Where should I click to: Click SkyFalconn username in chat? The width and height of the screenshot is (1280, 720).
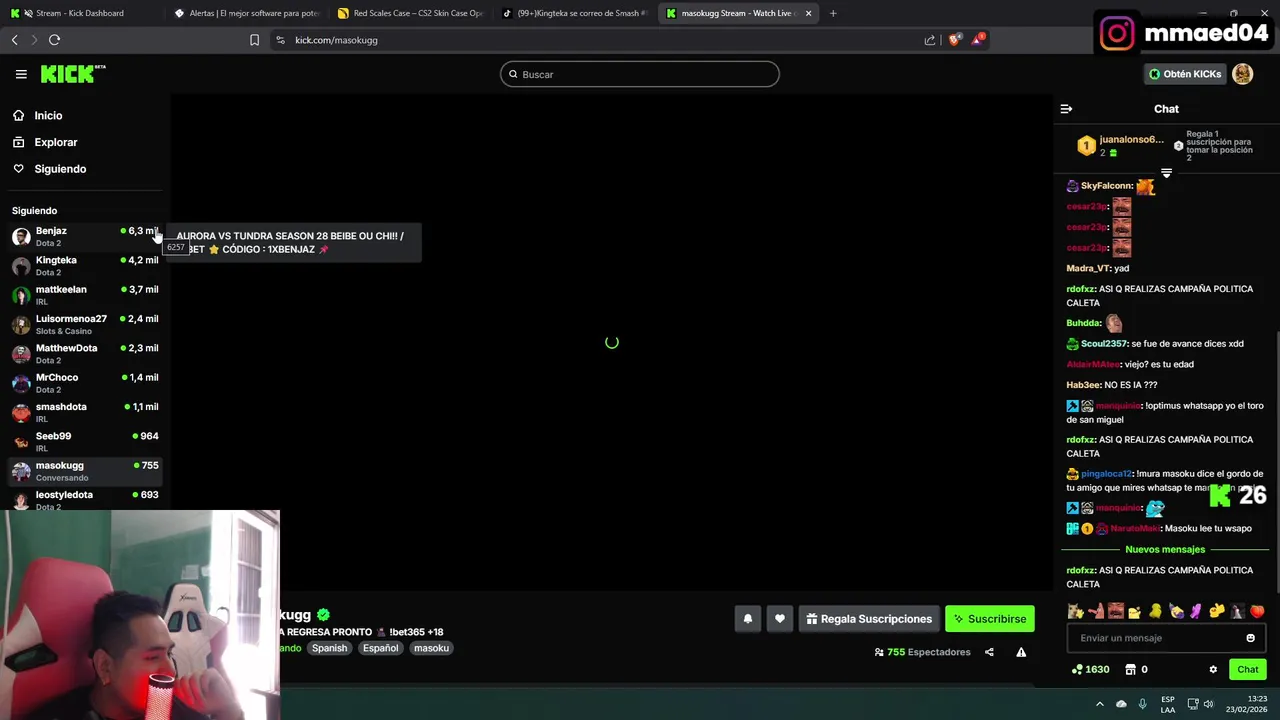click(x=1106, y=186)
